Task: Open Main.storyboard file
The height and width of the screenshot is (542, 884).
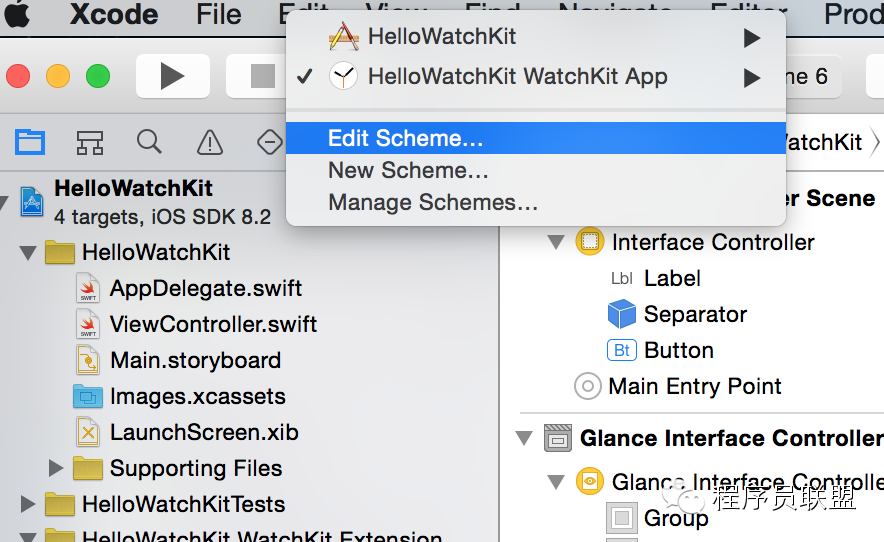Action: 196,360
